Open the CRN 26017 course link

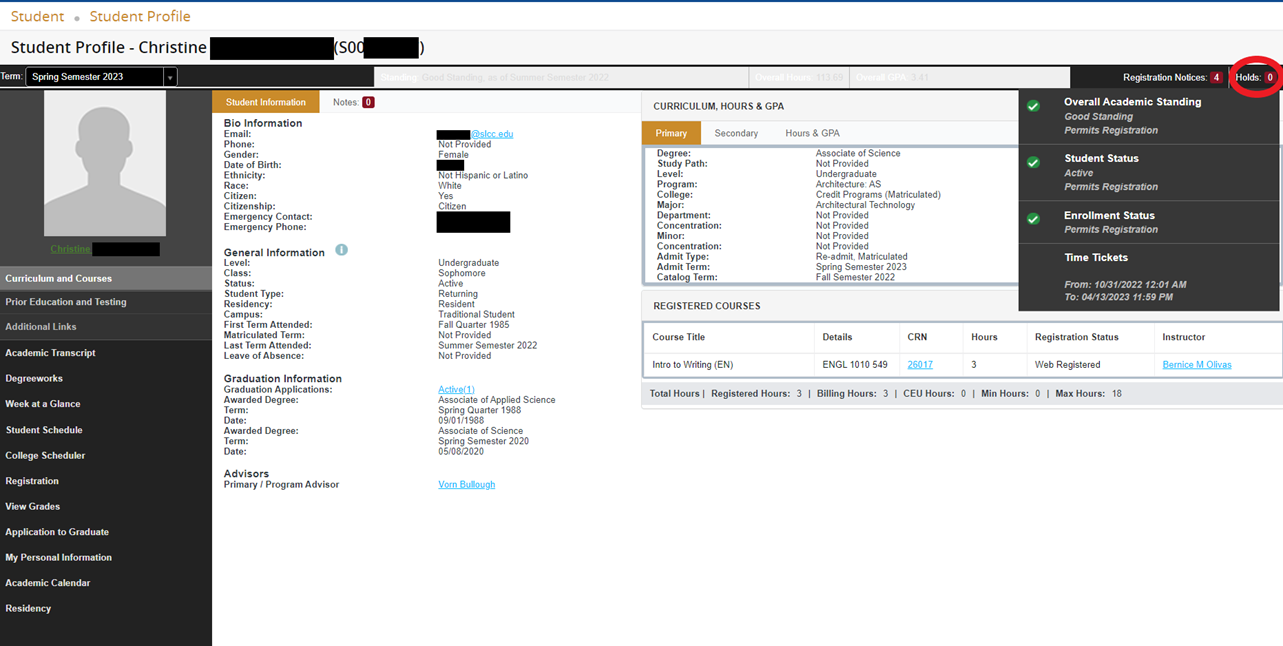(x=920, y=365)
